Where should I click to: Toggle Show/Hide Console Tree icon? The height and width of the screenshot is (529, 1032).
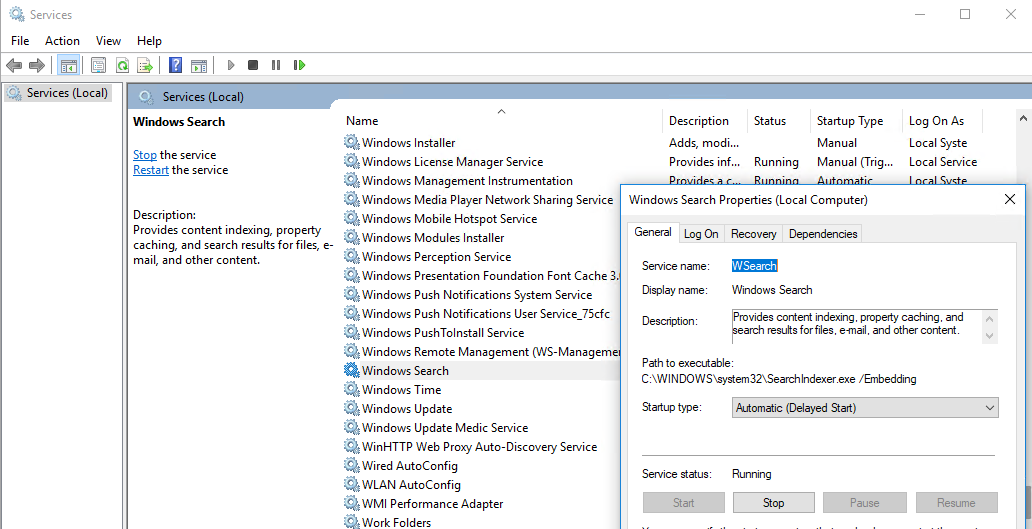[x=69, y=66]
